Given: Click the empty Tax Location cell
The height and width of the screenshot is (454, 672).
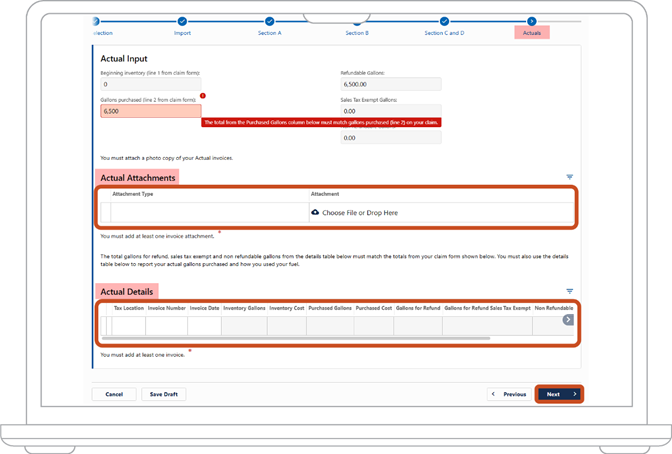Looking at the screenshot, I should pyautogui.click(x=129, y=325).
